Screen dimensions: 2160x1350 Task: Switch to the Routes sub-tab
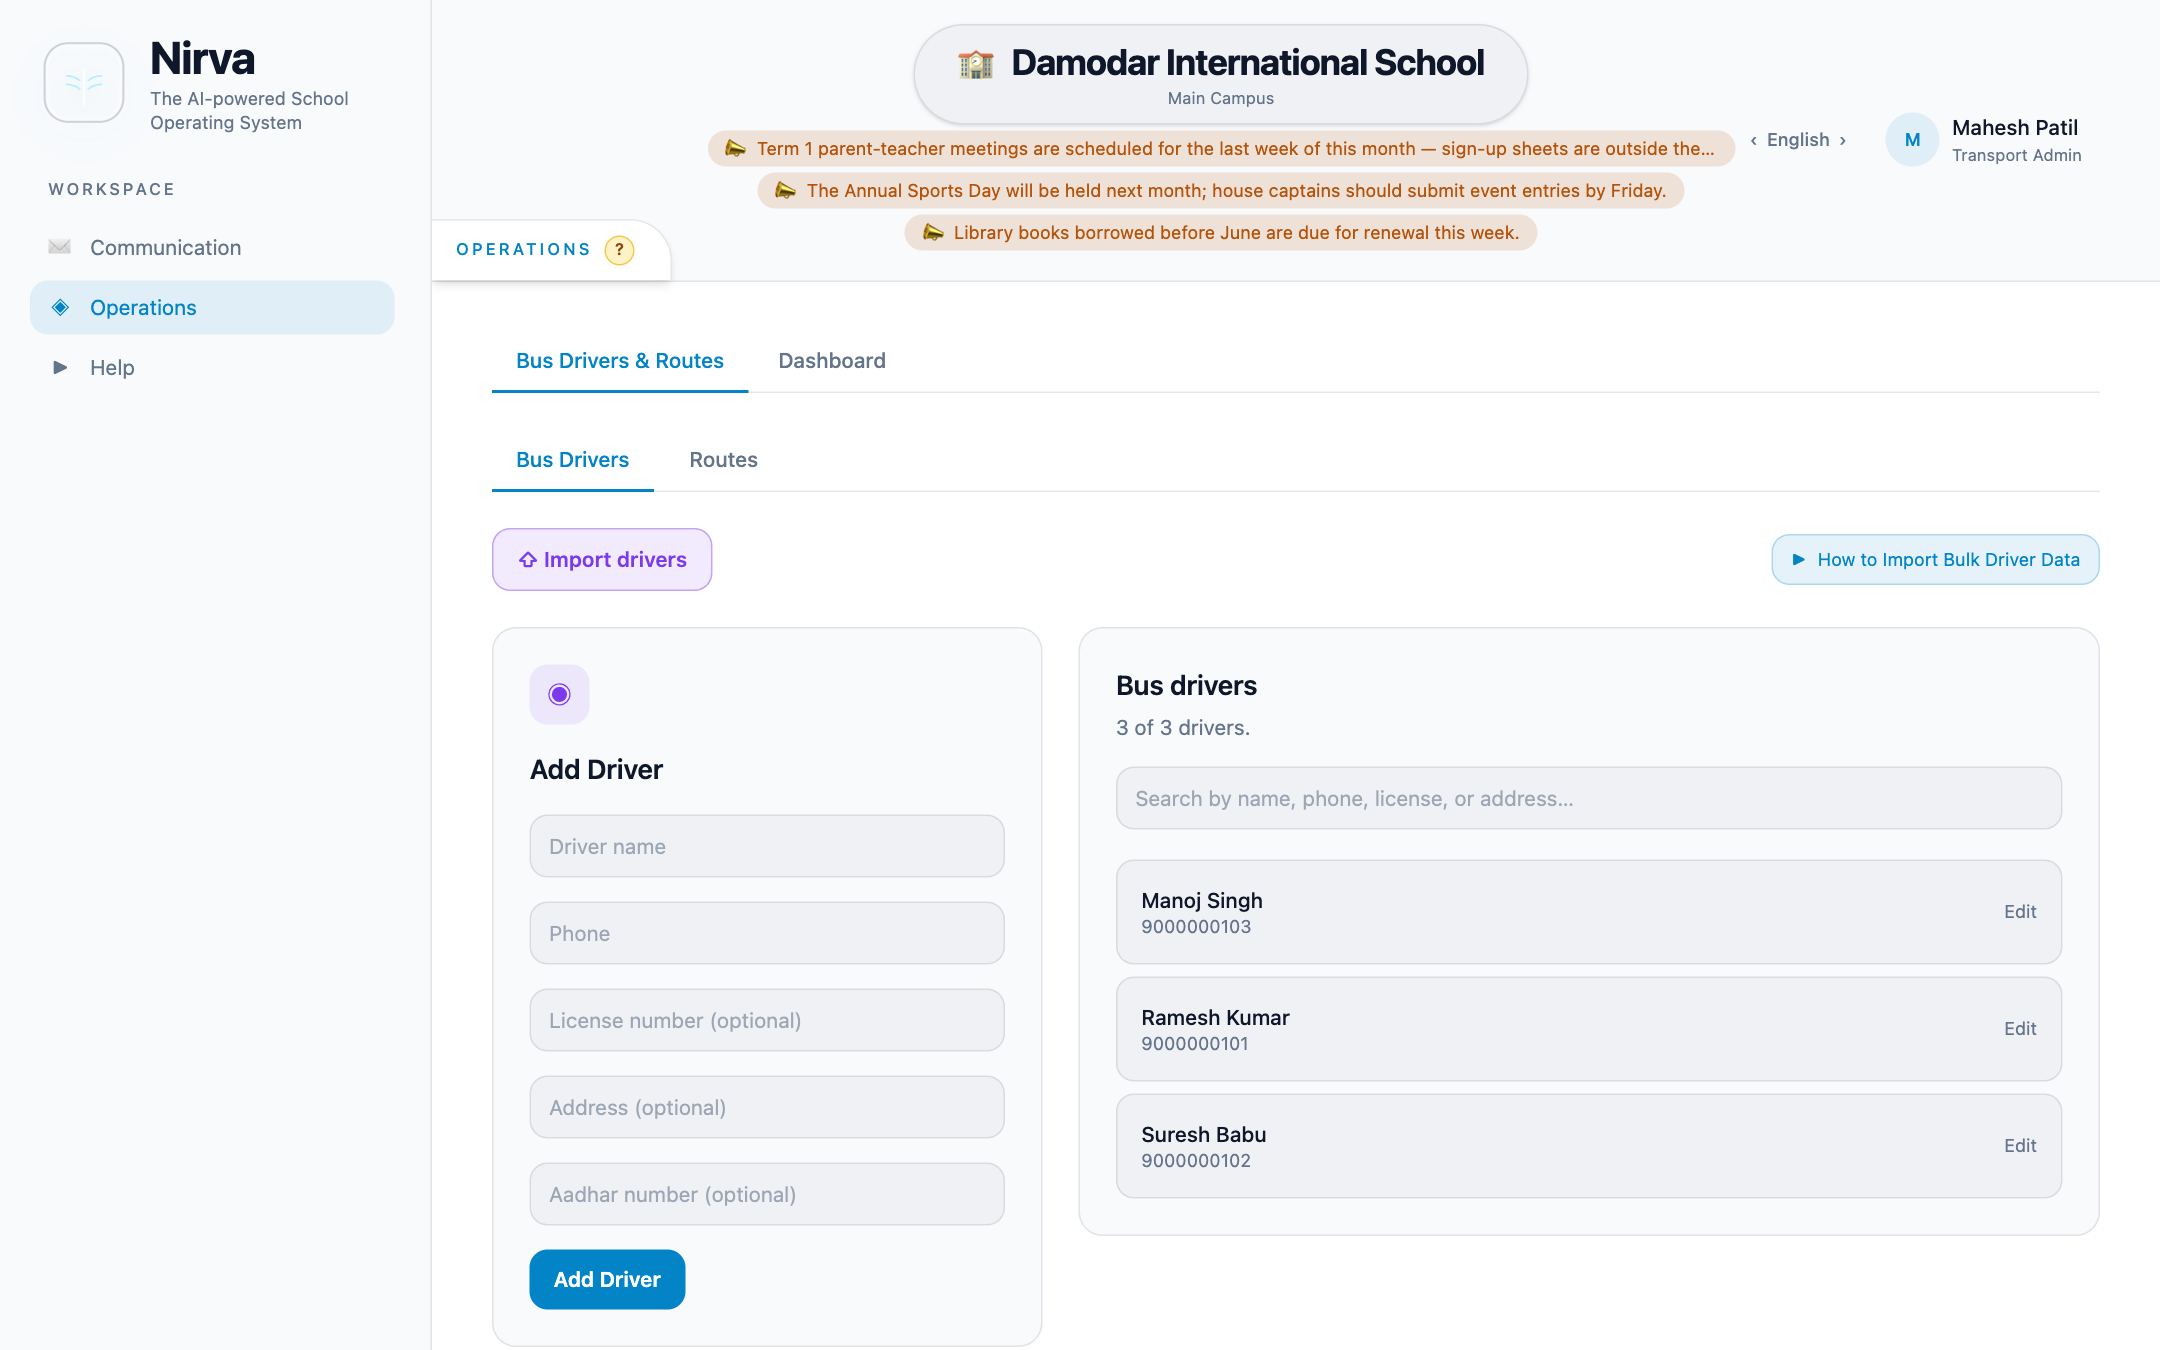(x=723, y=460)
